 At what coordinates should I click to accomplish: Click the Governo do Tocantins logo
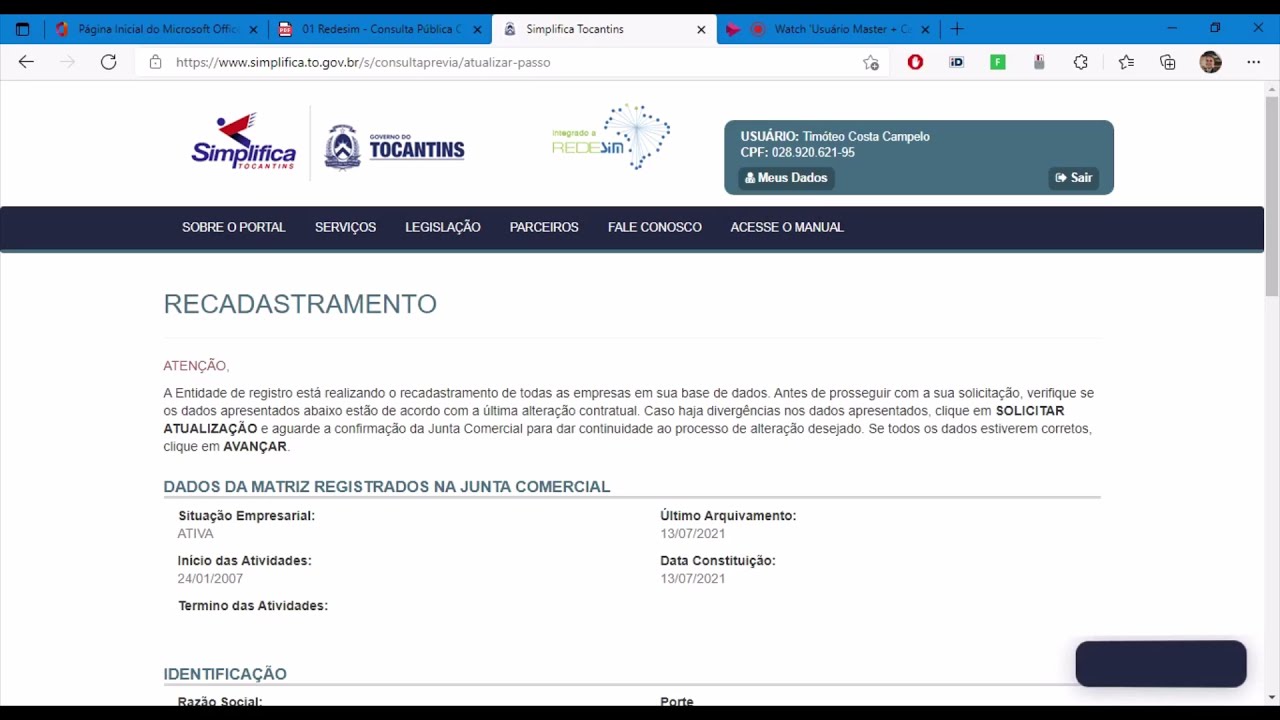point(394,147)
